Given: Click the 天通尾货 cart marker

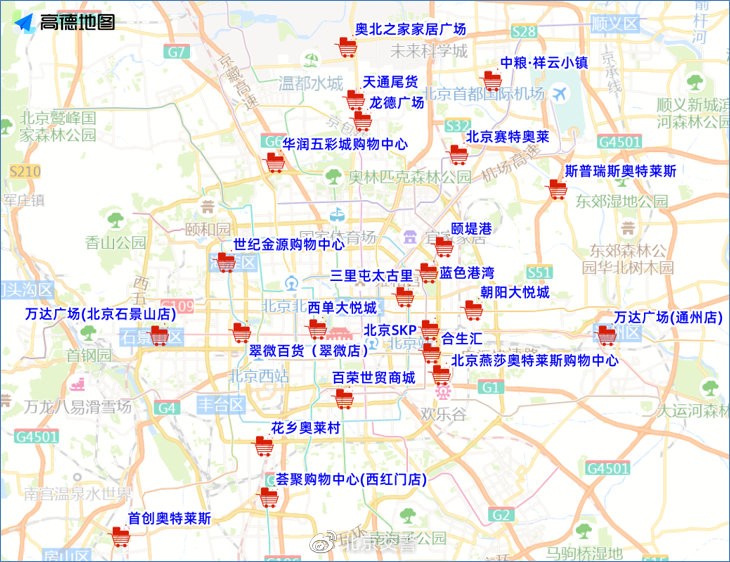Looking at the screenshot, I should tap(354, 100).
